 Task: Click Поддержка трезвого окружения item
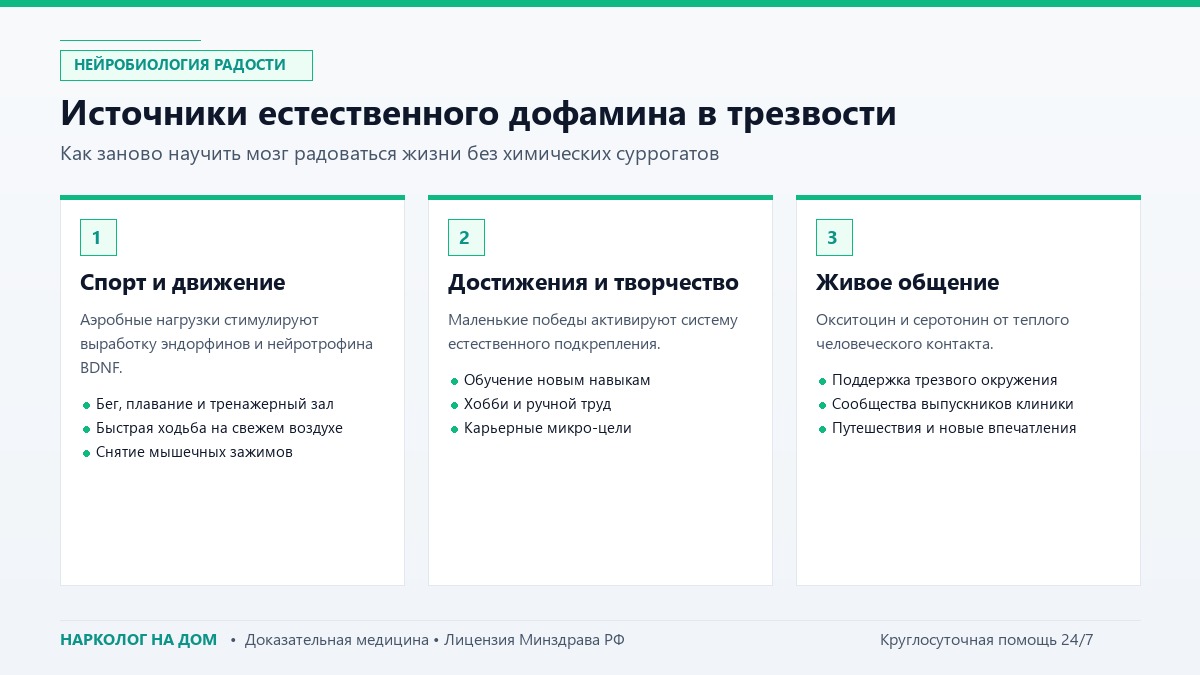[x=944, y=380]
